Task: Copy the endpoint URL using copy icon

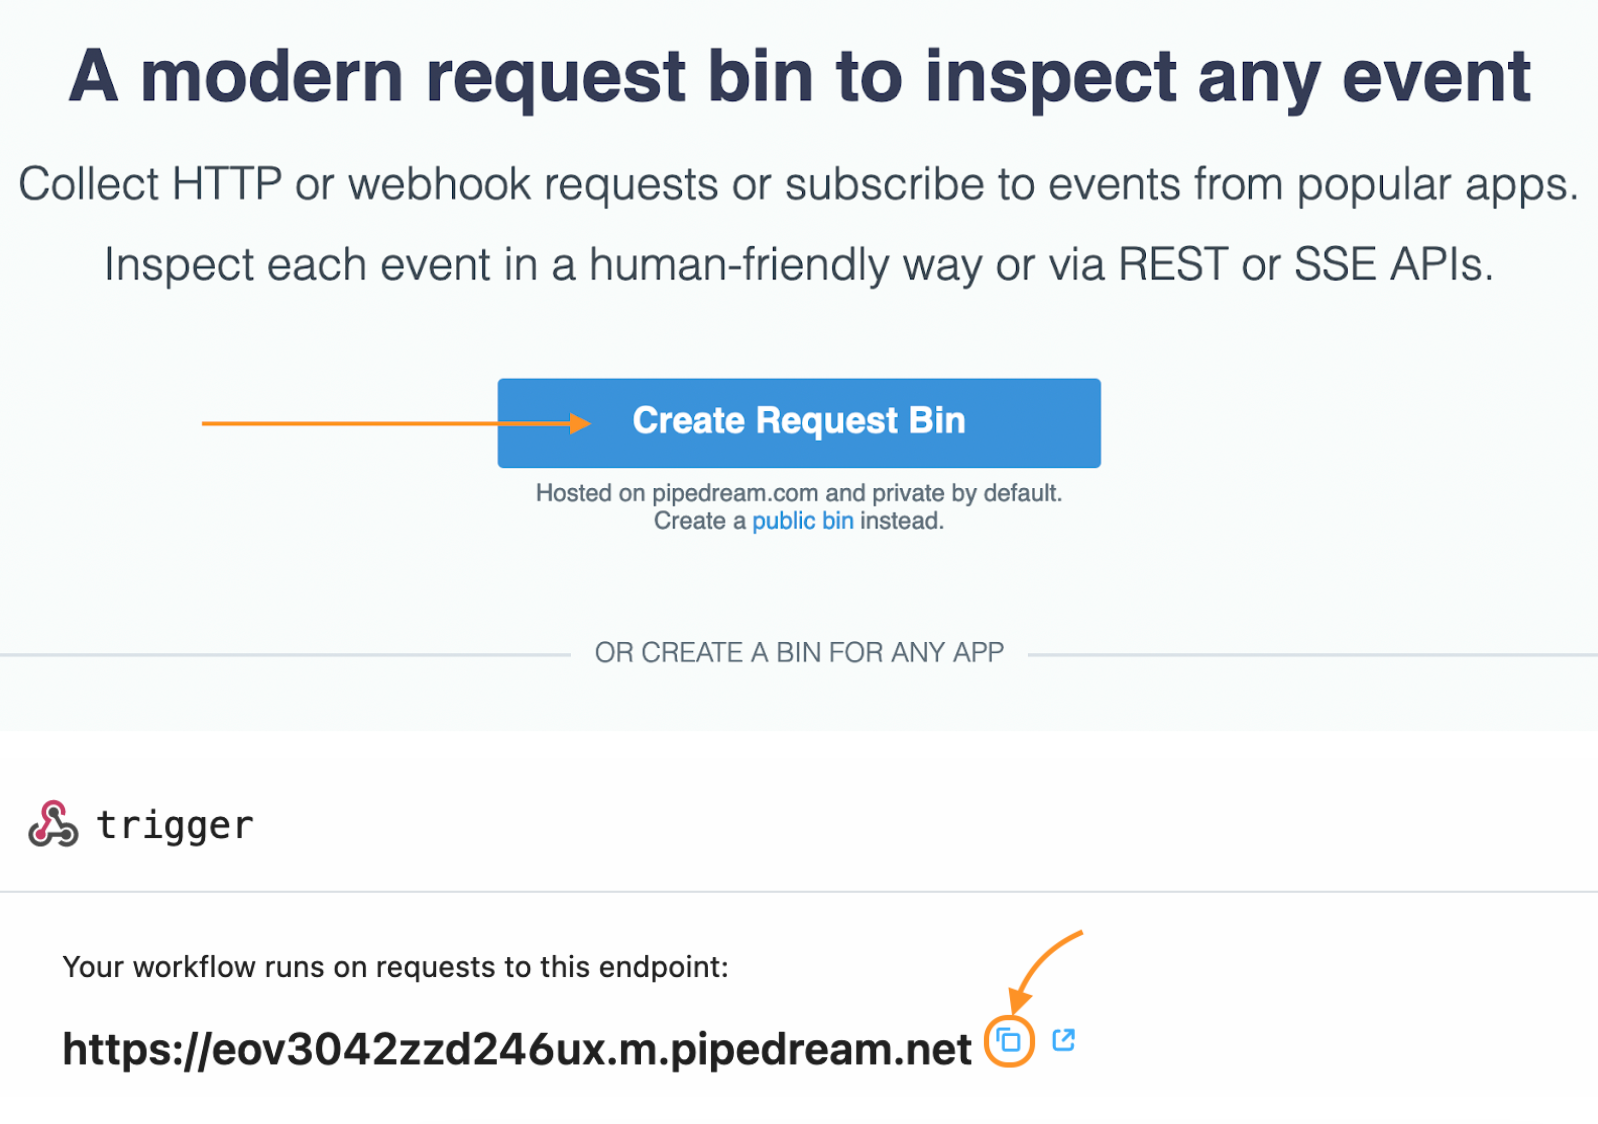Action: [1009, 1041]
